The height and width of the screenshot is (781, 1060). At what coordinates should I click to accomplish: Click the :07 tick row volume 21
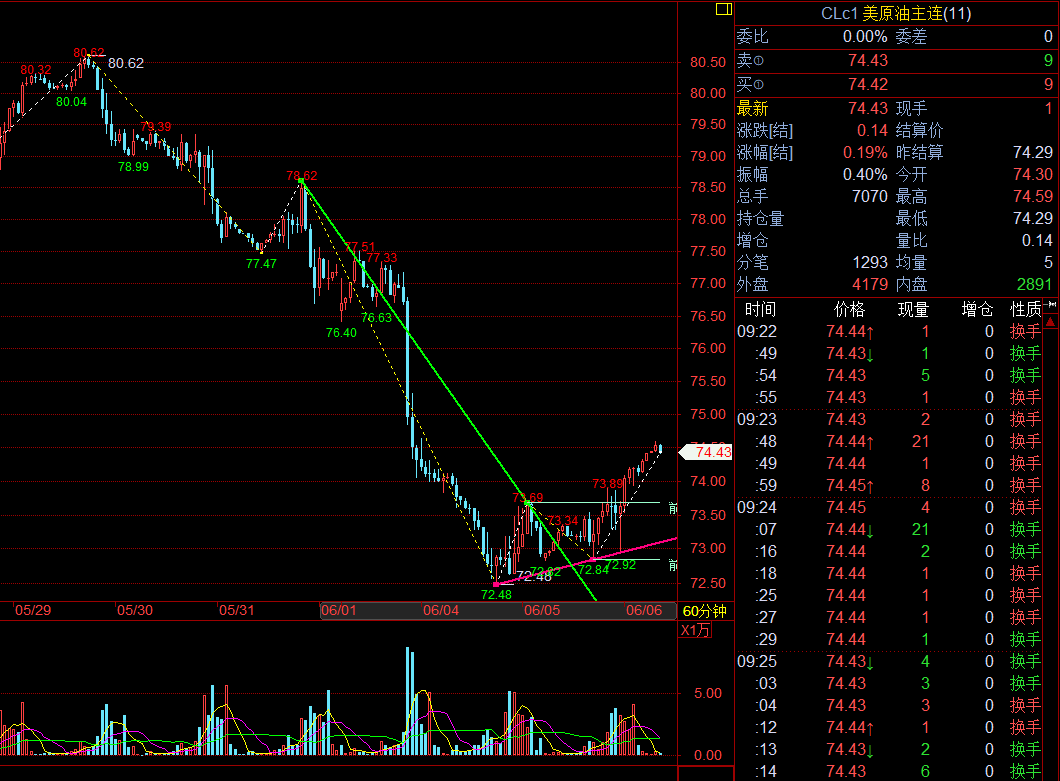920,529
